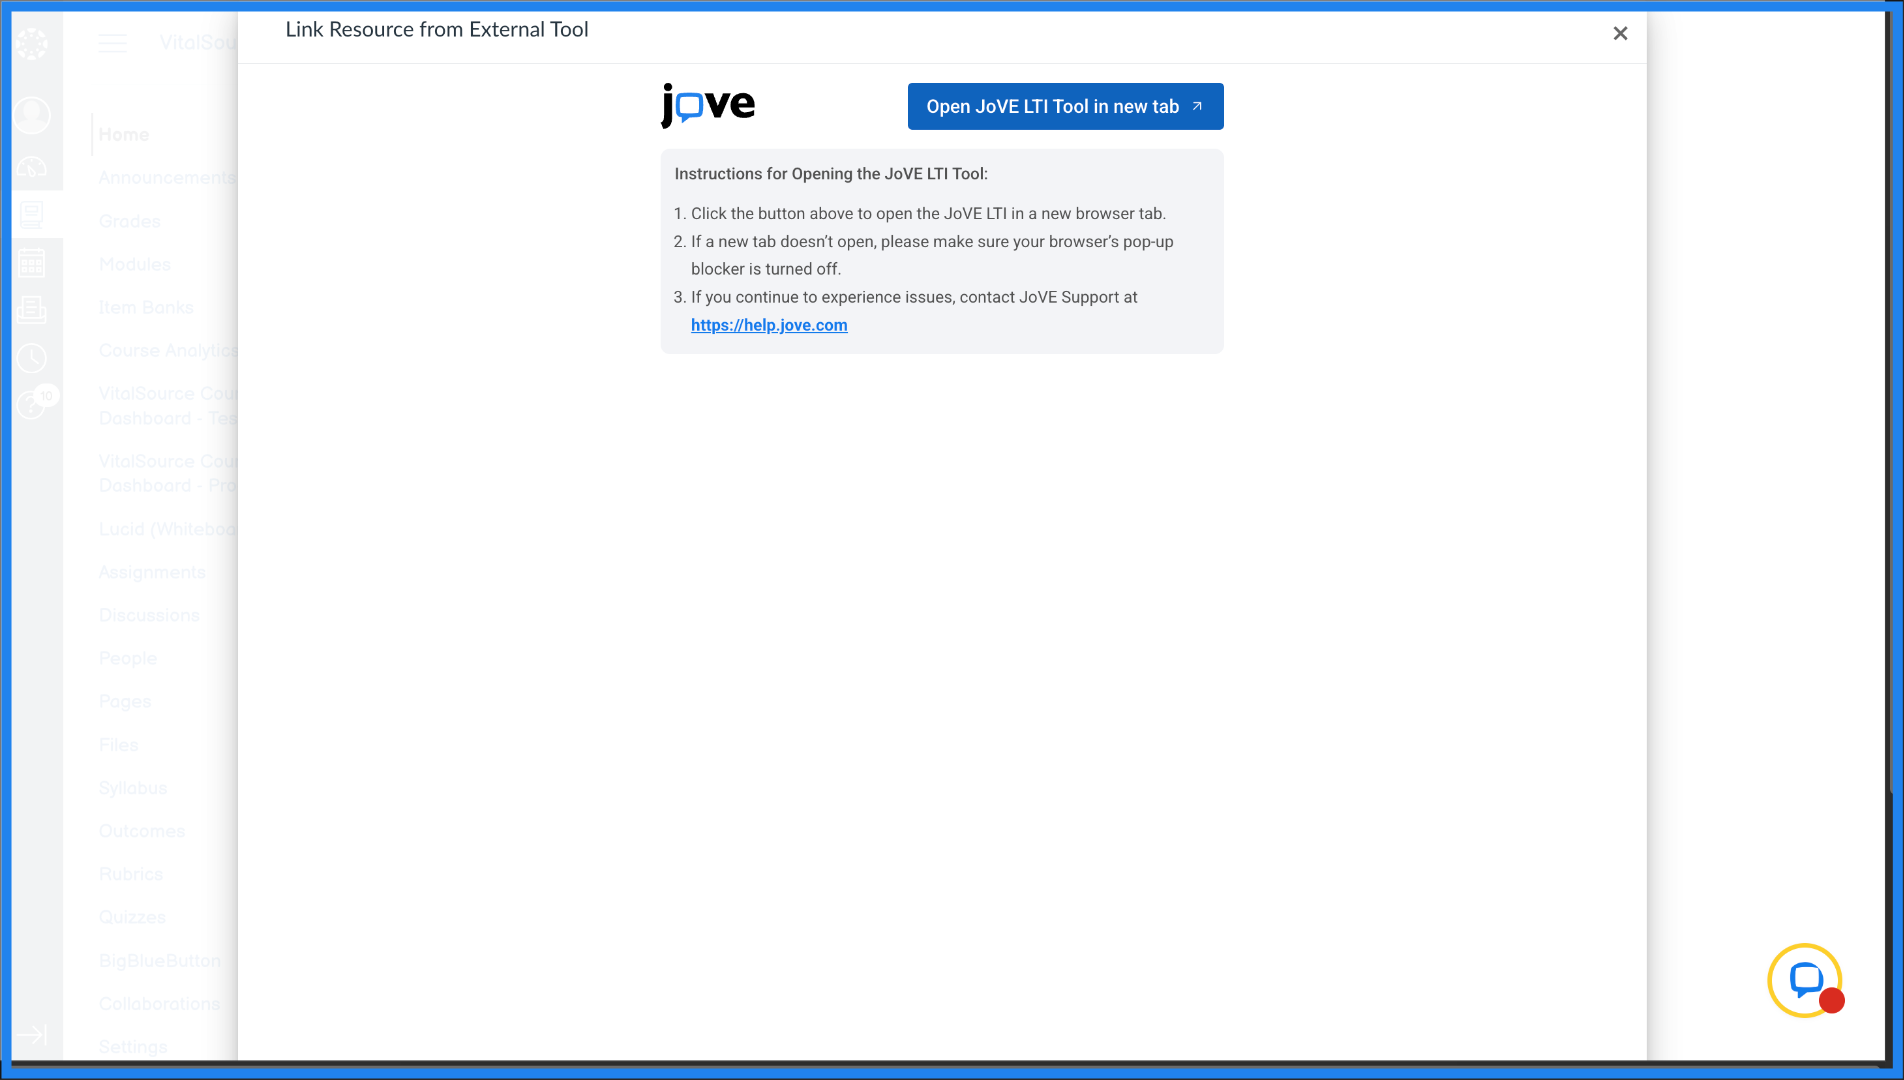Viewport: 1904px width, 1080px height.
Task: Open Modules in course navigation
Action: pos(135,264)
